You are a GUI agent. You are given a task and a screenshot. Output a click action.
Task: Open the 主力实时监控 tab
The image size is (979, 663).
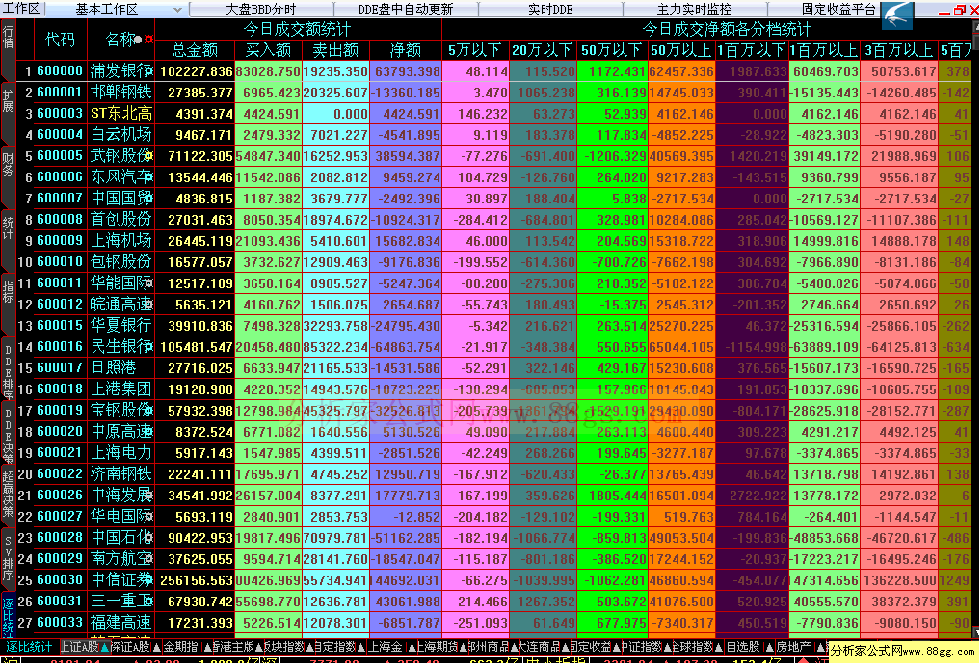pyautogui.click(x=694, y=9)
